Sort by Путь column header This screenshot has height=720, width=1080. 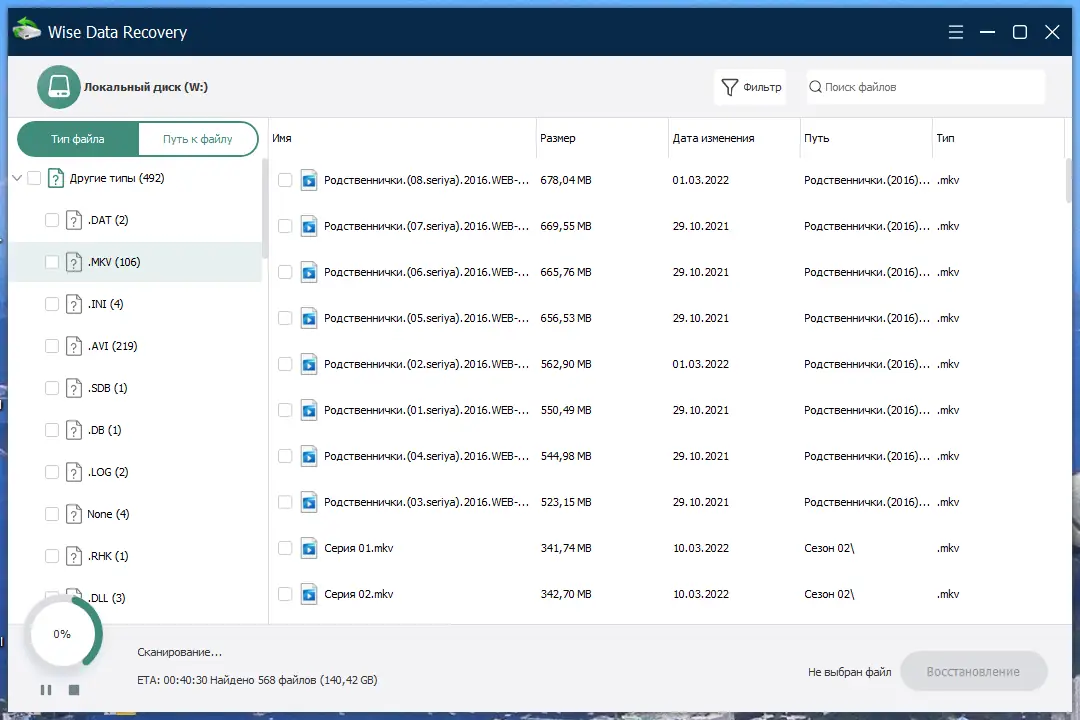(x=866, y=138)
